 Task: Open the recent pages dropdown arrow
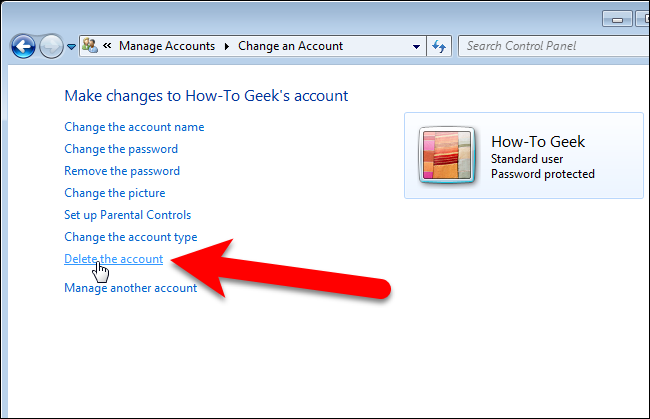click(71, 47)
